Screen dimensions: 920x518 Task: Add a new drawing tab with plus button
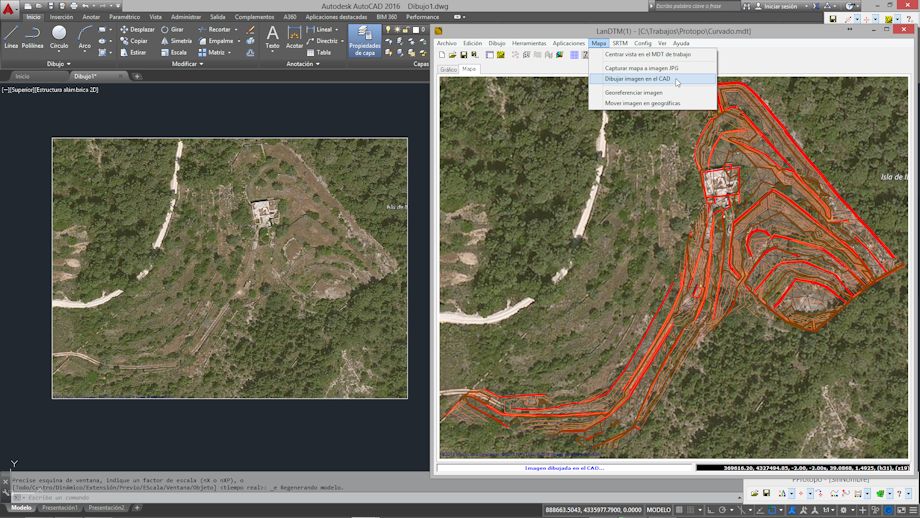pos(137,76)
